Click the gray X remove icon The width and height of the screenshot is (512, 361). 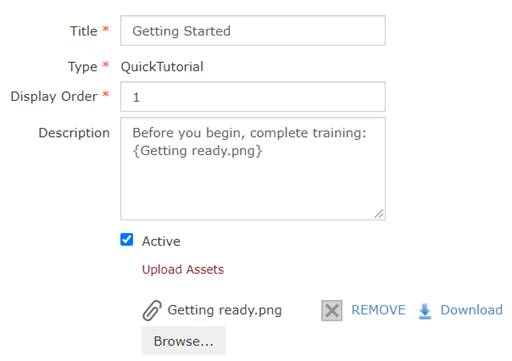(332, 311)
